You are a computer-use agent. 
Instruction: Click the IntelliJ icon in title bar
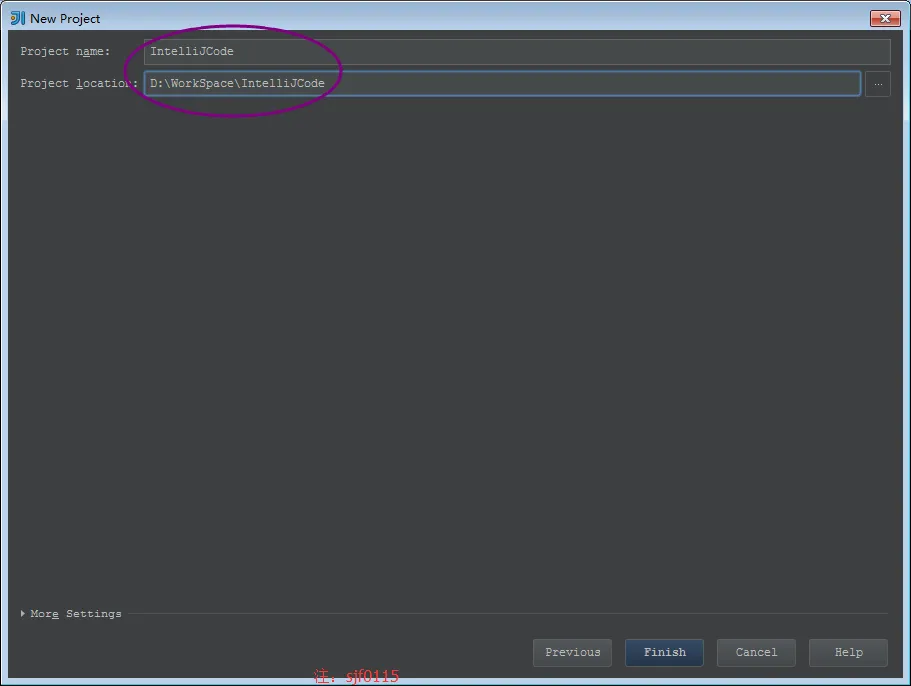[x=17, y=19]
